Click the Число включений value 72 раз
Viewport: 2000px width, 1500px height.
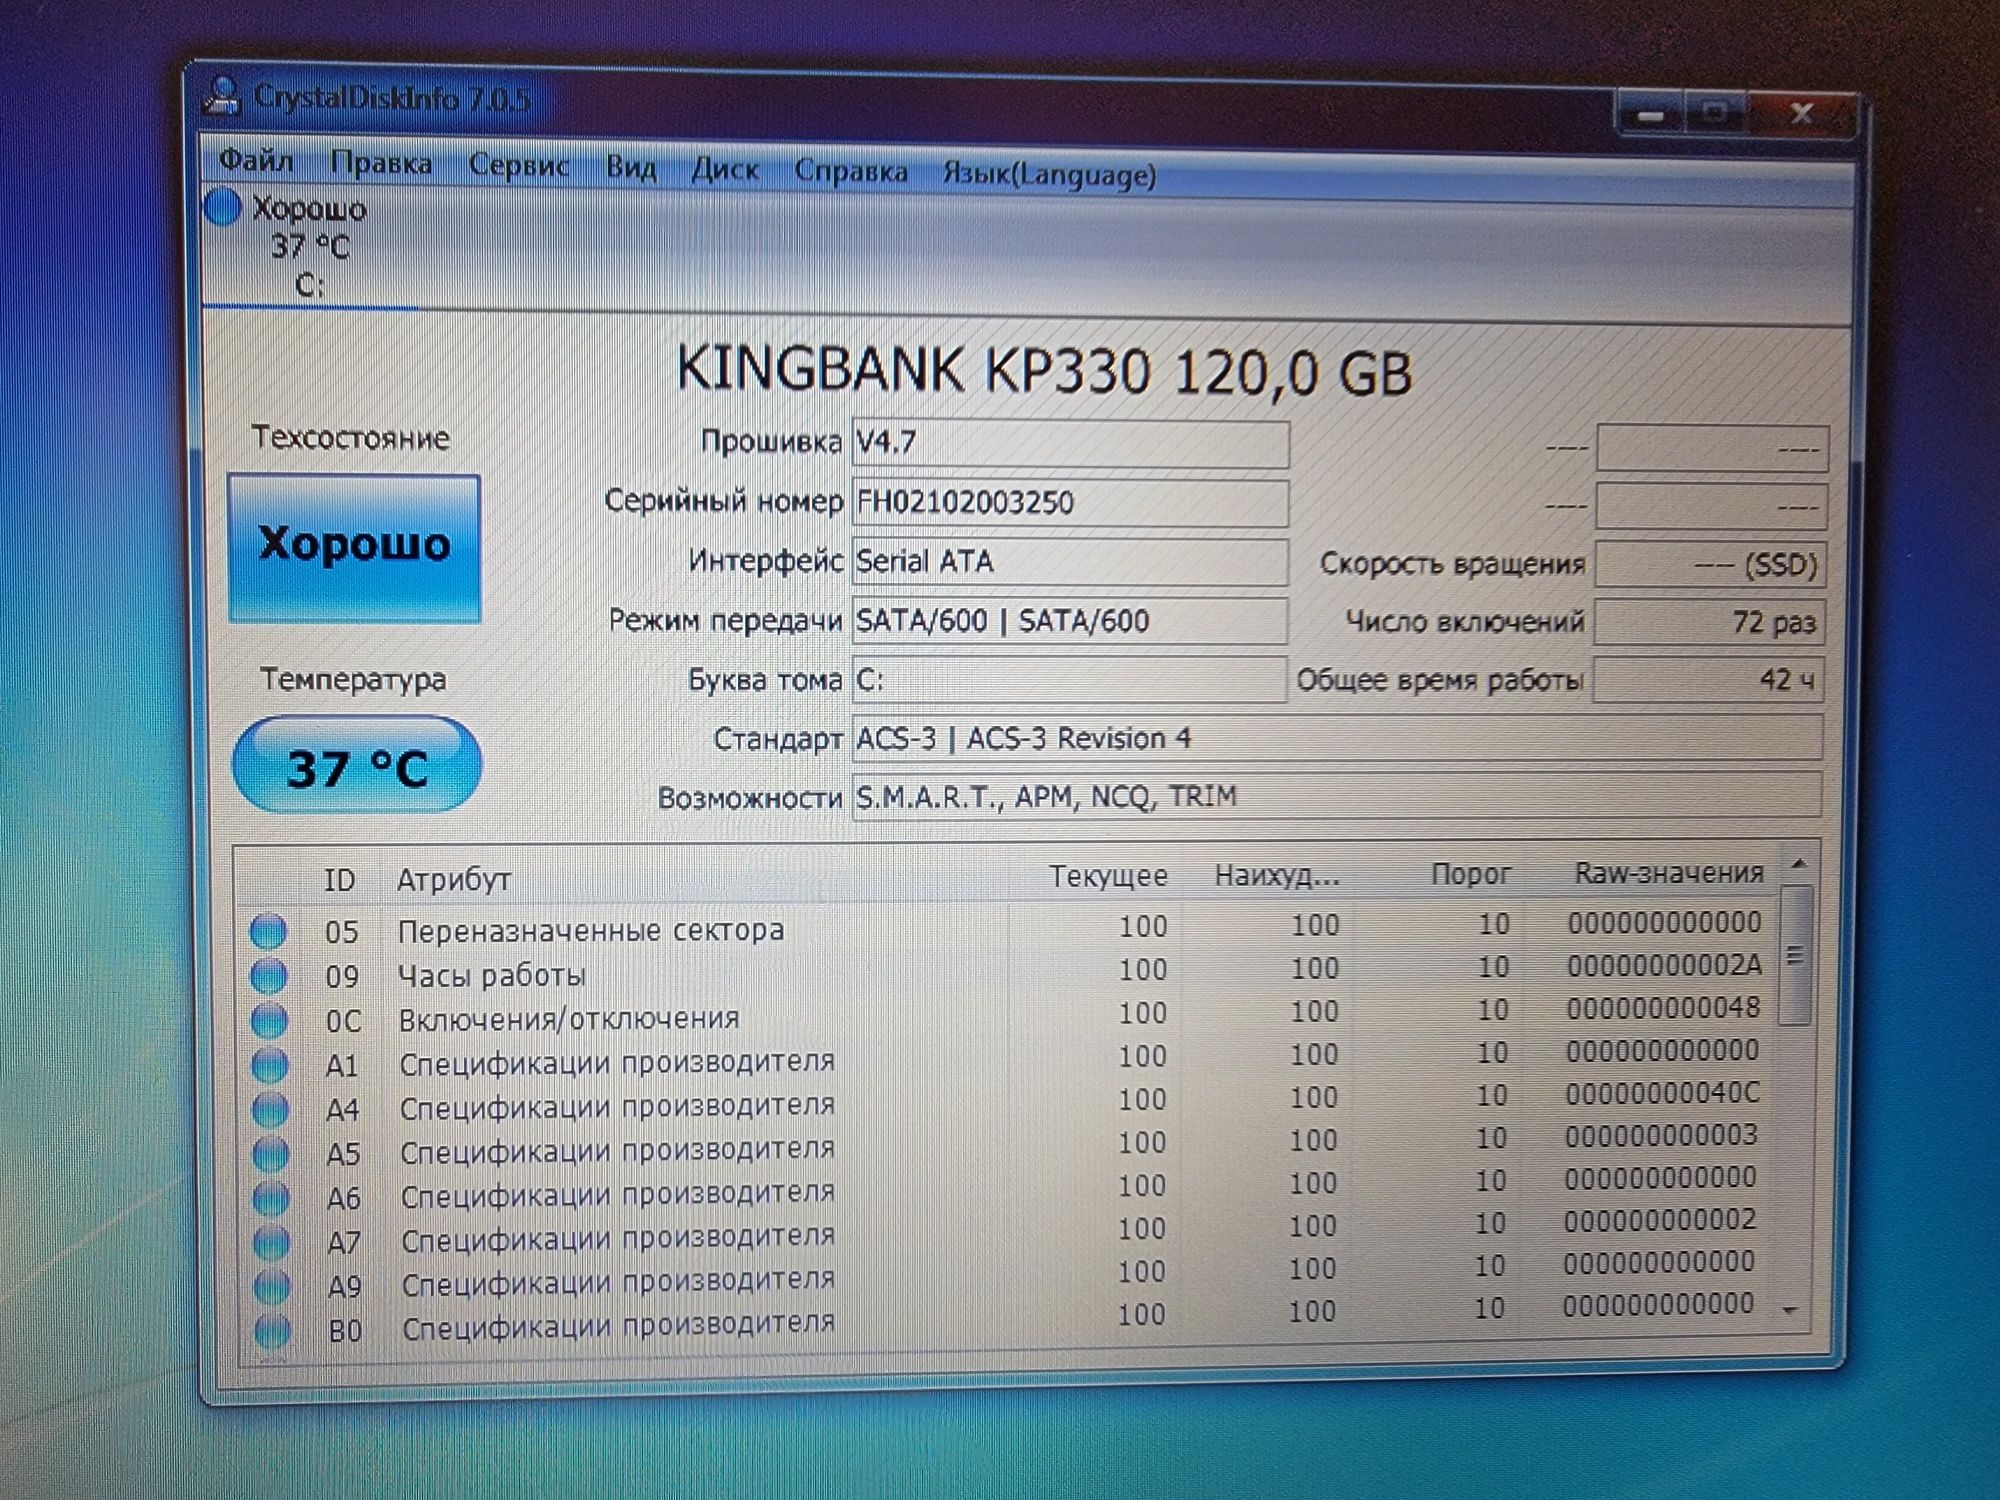point(1710,622)
